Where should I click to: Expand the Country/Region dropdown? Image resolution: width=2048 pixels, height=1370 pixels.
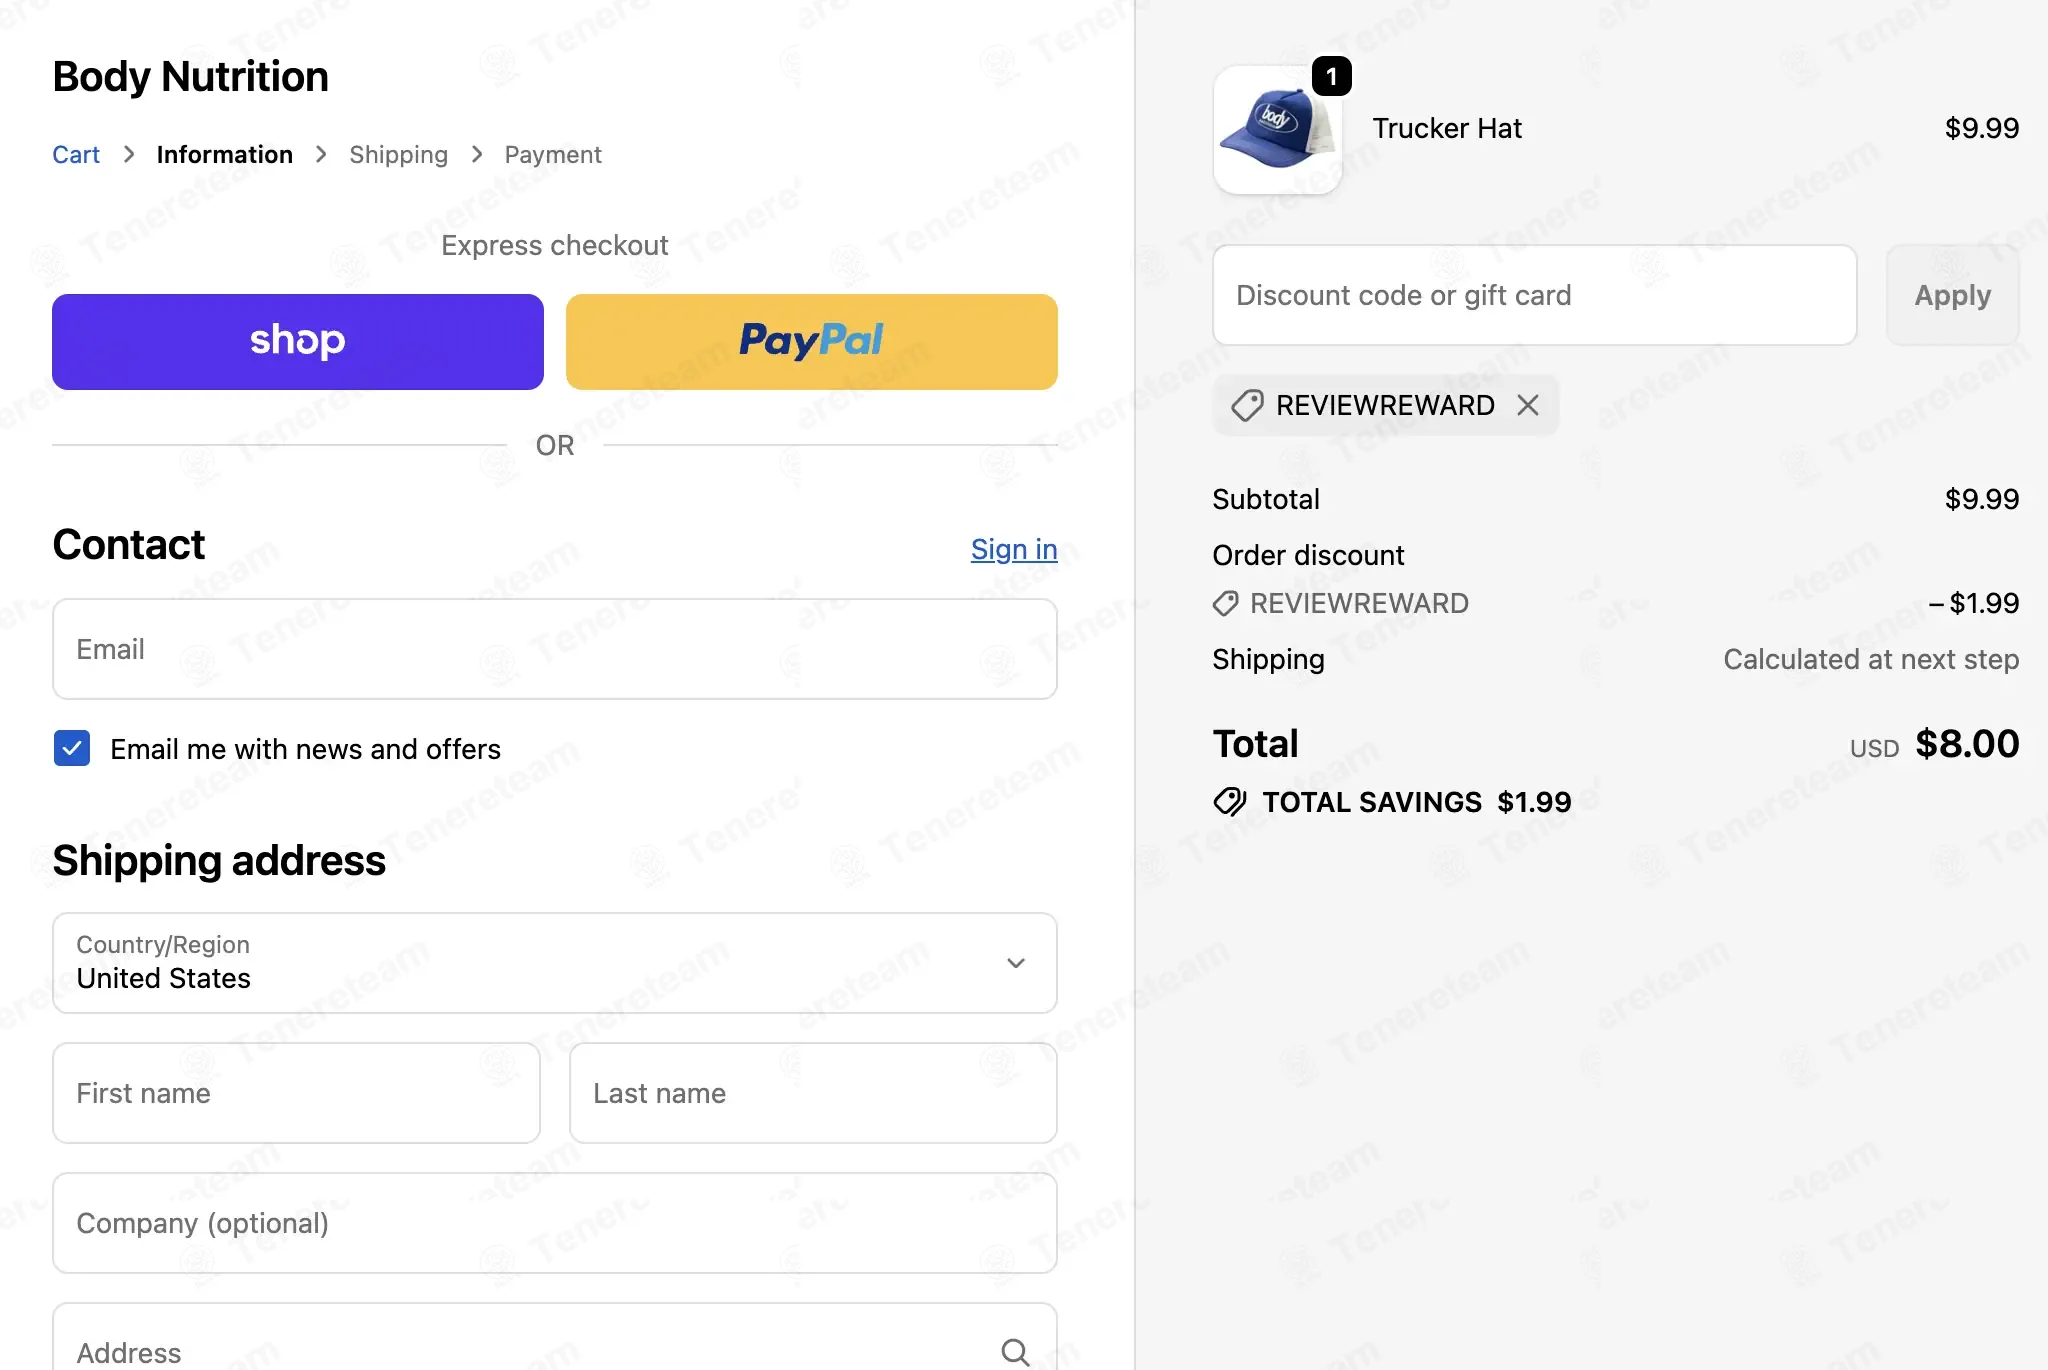click(555, 963)
